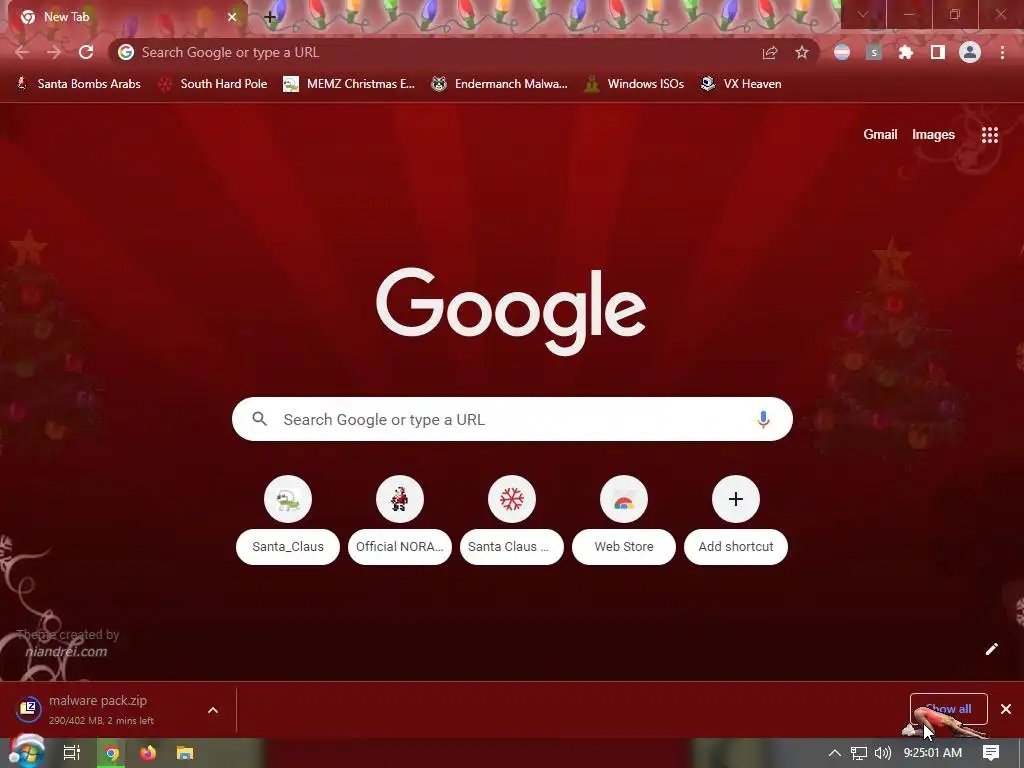The height and width of the screenshot is (768, 1024).
Task: Open the Extensions puzzle-piece menu
Action: [906, 52]
